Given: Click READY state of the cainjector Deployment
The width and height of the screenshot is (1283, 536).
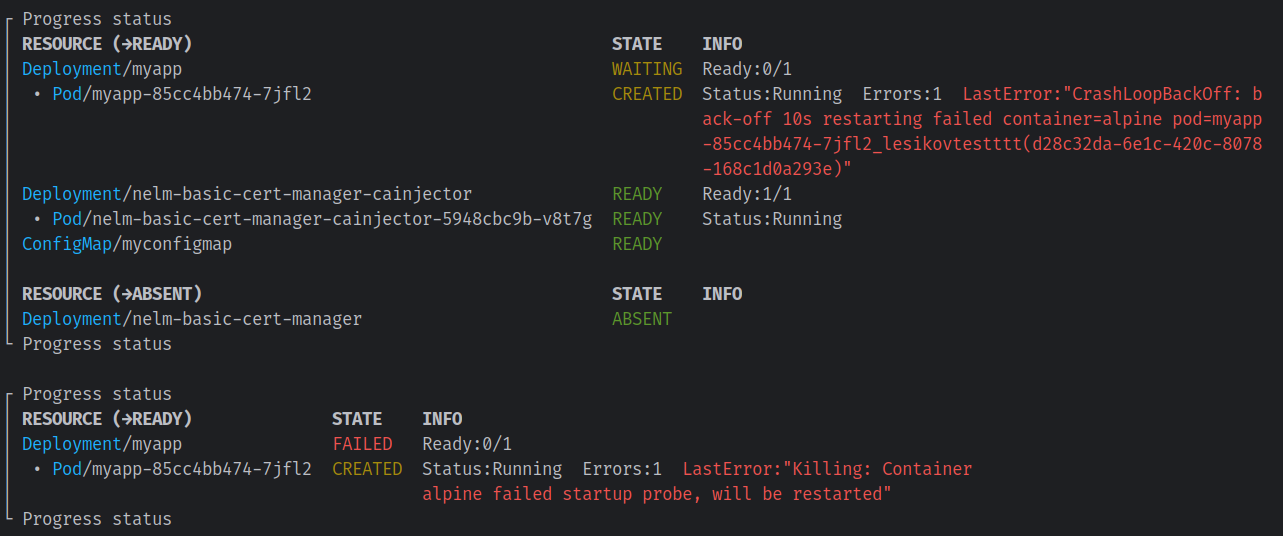Looking at the screenshot, I should tap(637, 194).
